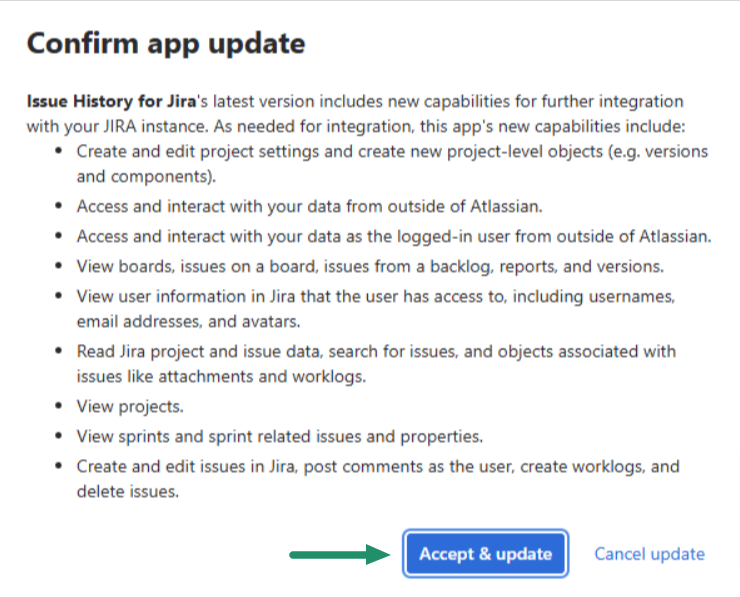Click the 'delete issues.' trailing text
Viewport: 740px width, 597px height.
point(128,492)
